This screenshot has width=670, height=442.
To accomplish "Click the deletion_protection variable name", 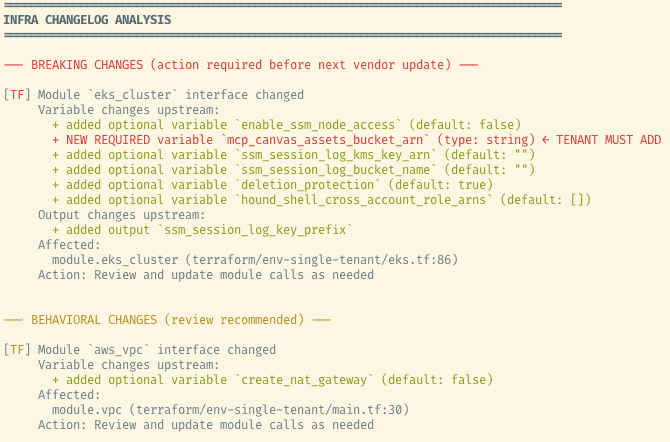I will tap(308, 185).
